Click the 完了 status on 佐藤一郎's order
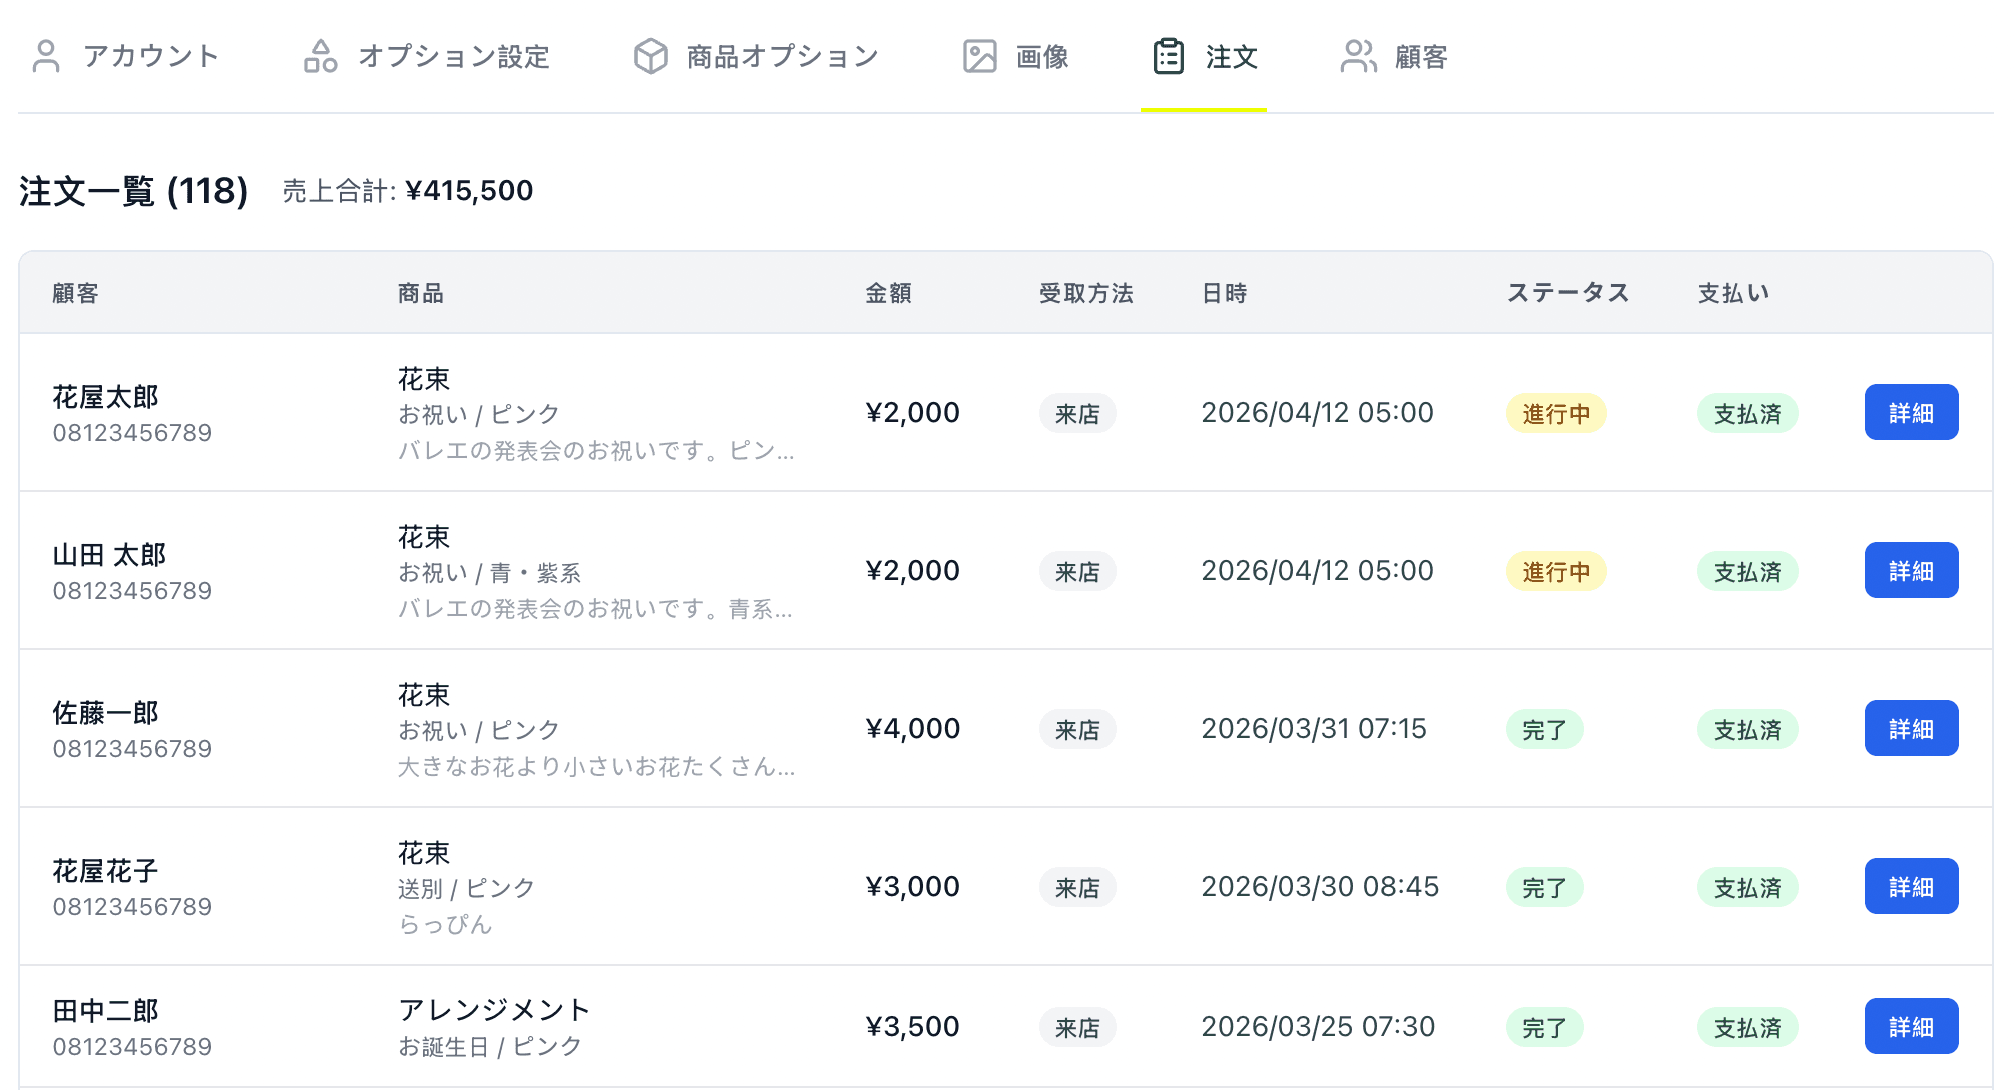This screenshot has width=2014, height=1090. pos(1544,729)
